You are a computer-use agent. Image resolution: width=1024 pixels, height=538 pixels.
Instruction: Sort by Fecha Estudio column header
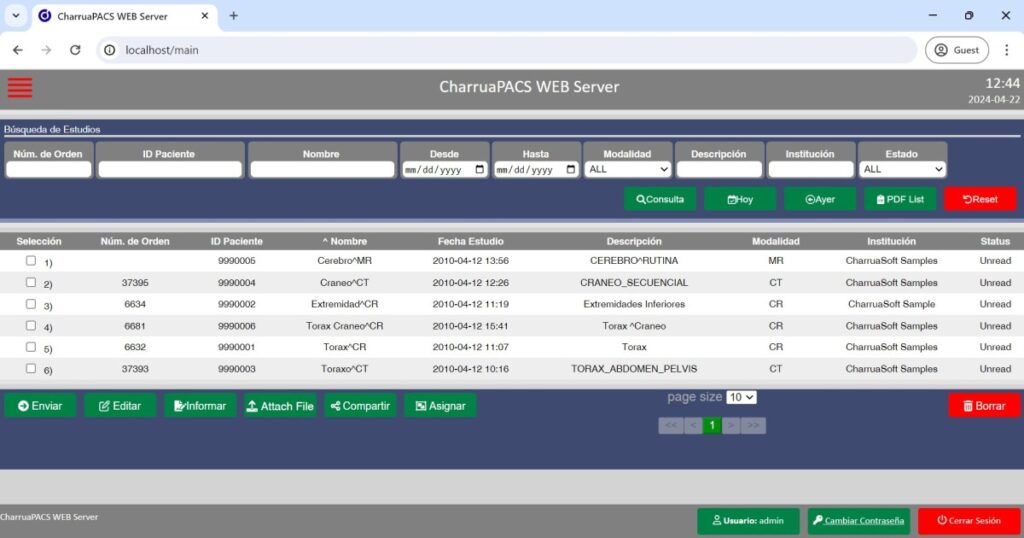tap(470, 241)
